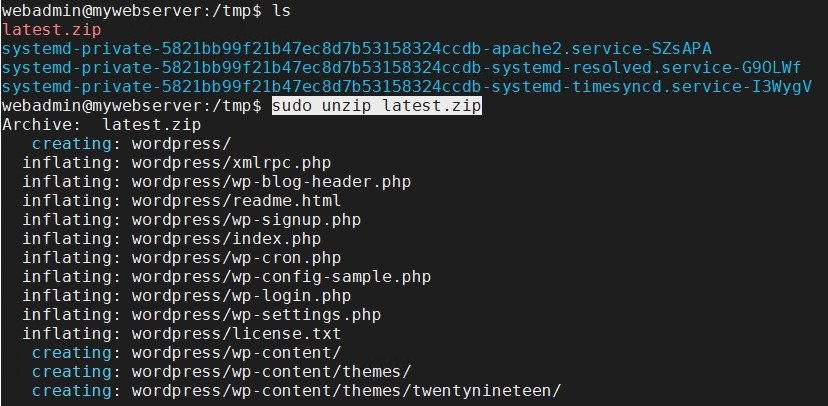The width and height of the screenshot is (828, 406).
Task: Click wordpress/wp-config-sample.php entry
Action: pyautogui.click(x=281, y=277)
